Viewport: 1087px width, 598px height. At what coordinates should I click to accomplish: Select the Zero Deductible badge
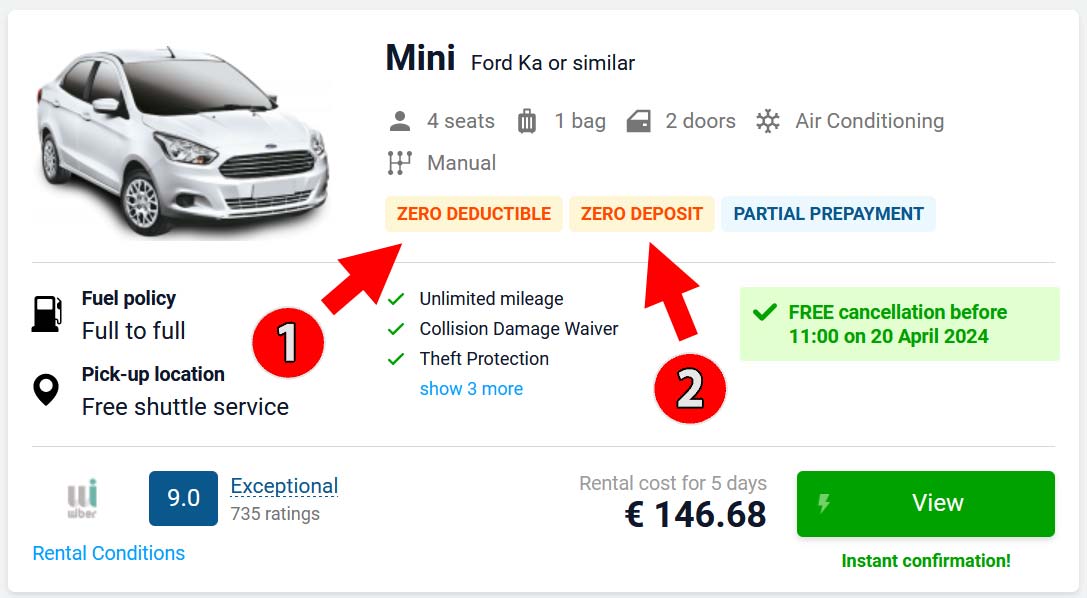pos(474,214)
